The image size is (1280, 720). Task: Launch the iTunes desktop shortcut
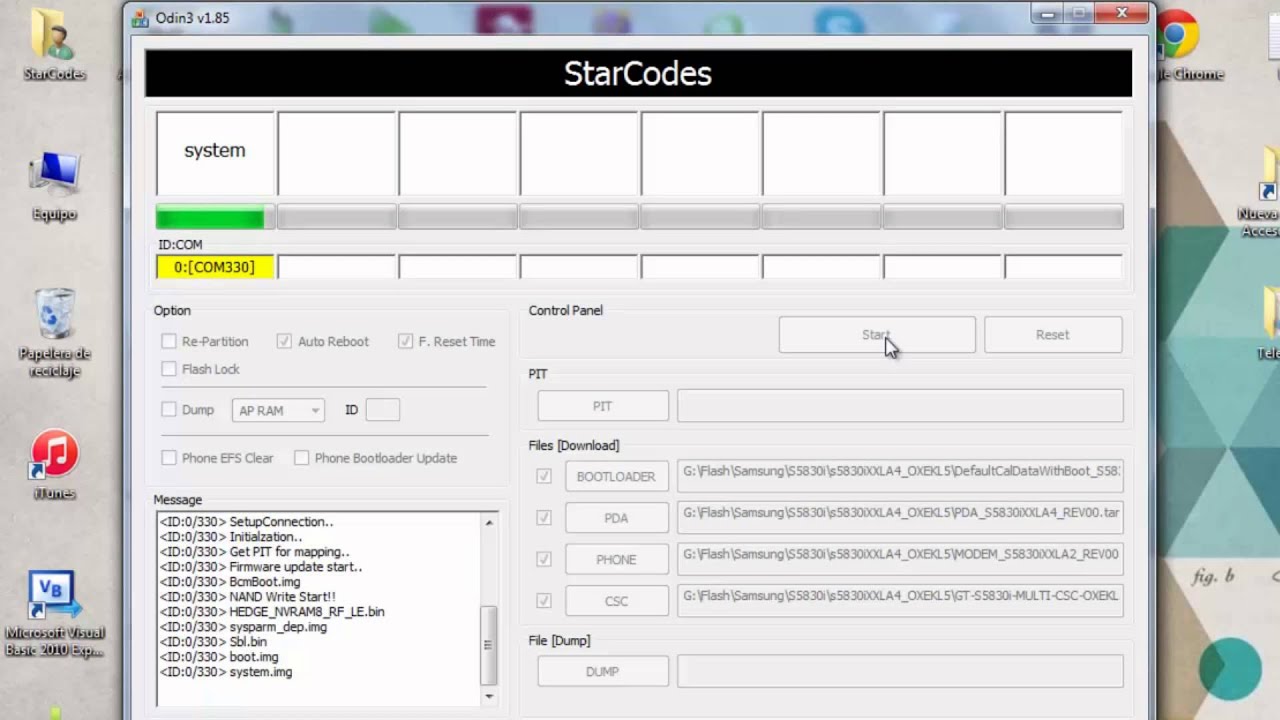[54, 464]
